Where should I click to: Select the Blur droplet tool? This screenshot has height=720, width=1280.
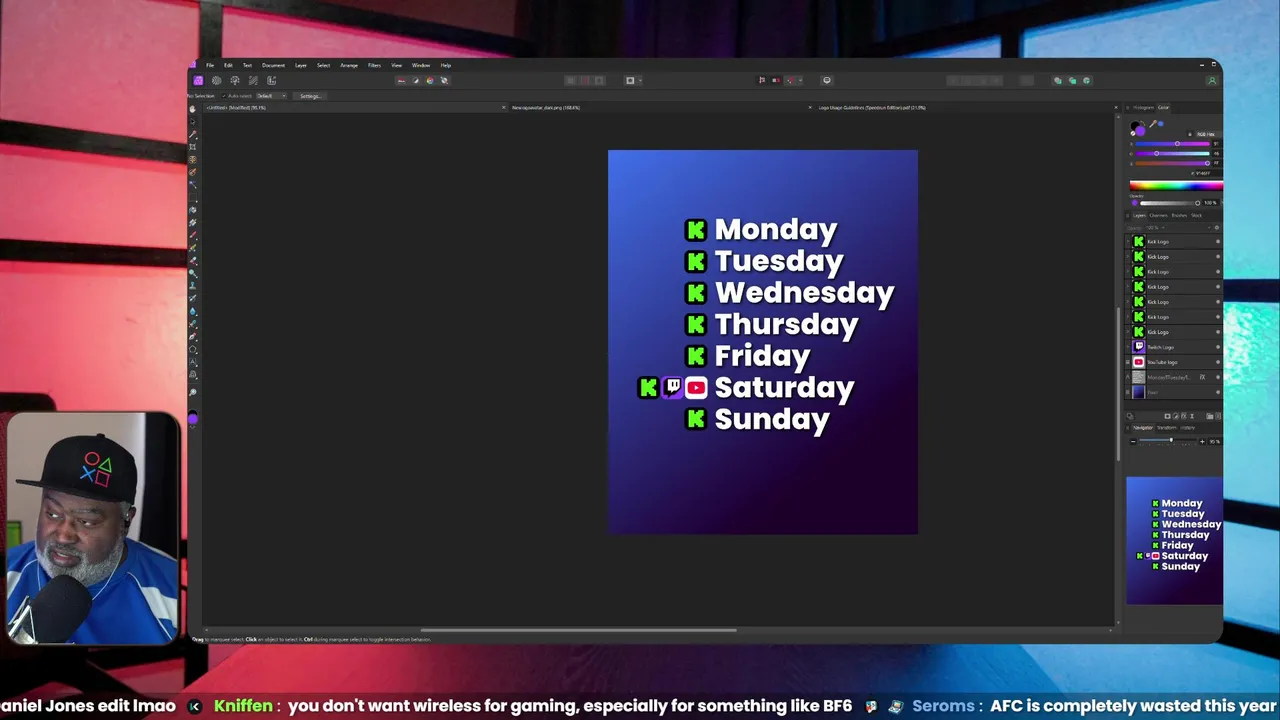[193, 311]
